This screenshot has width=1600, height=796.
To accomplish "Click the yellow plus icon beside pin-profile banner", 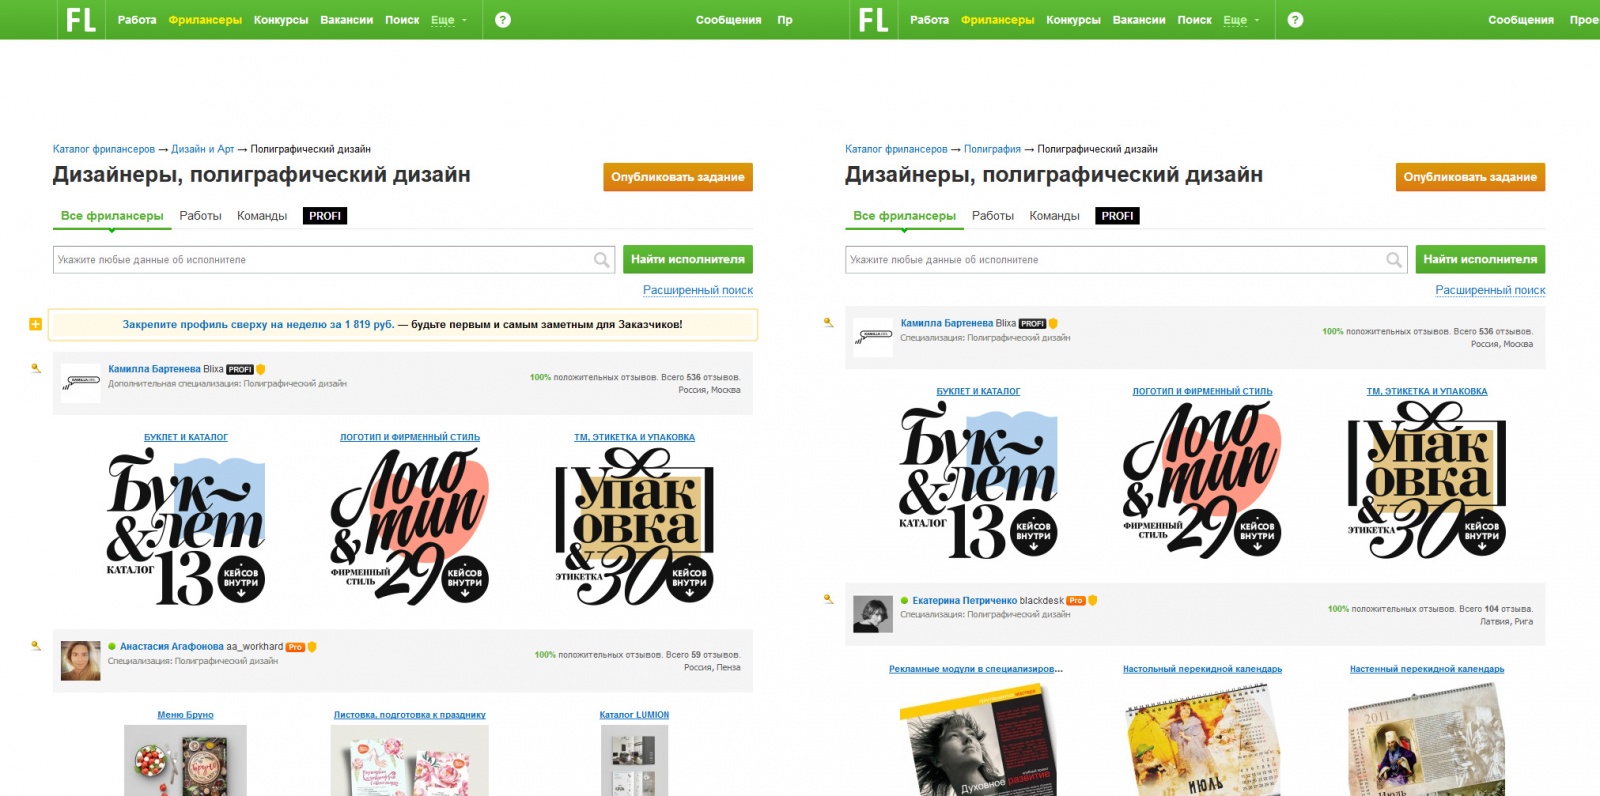I will 35,324.
